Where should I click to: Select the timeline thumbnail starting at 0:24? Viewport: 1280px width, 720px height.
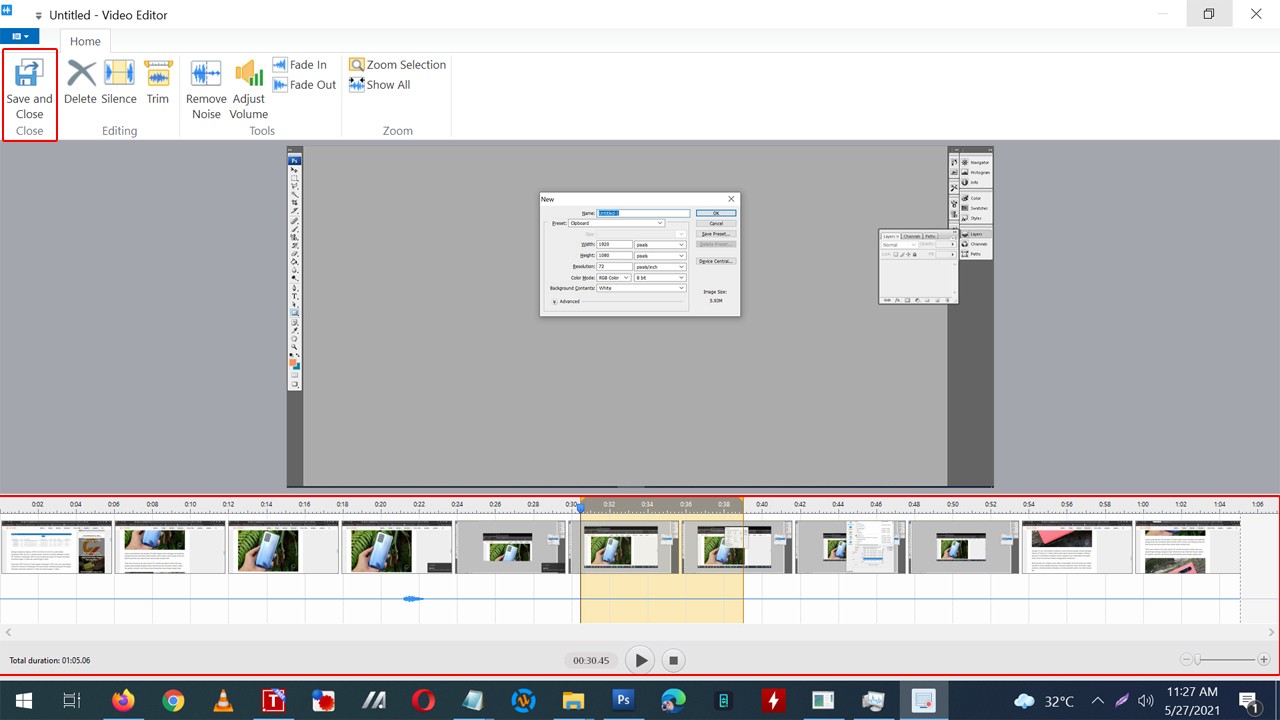pos(511,546)
